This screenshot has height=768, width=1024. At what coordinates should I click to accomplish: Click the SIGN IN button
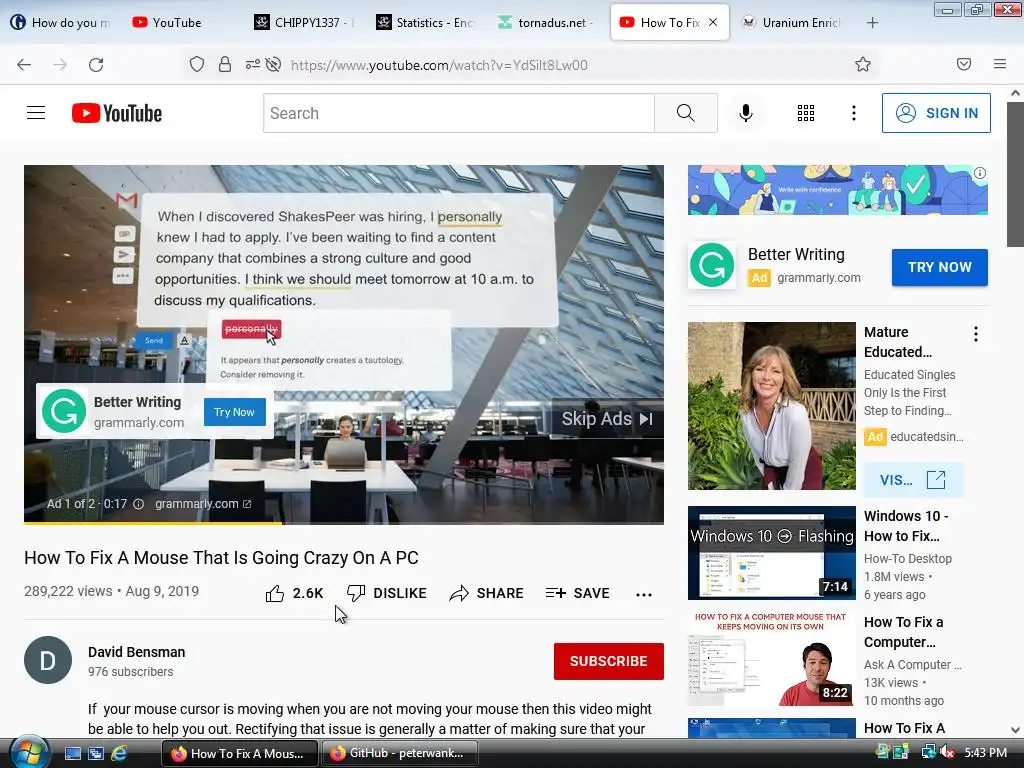click(936, 113)
